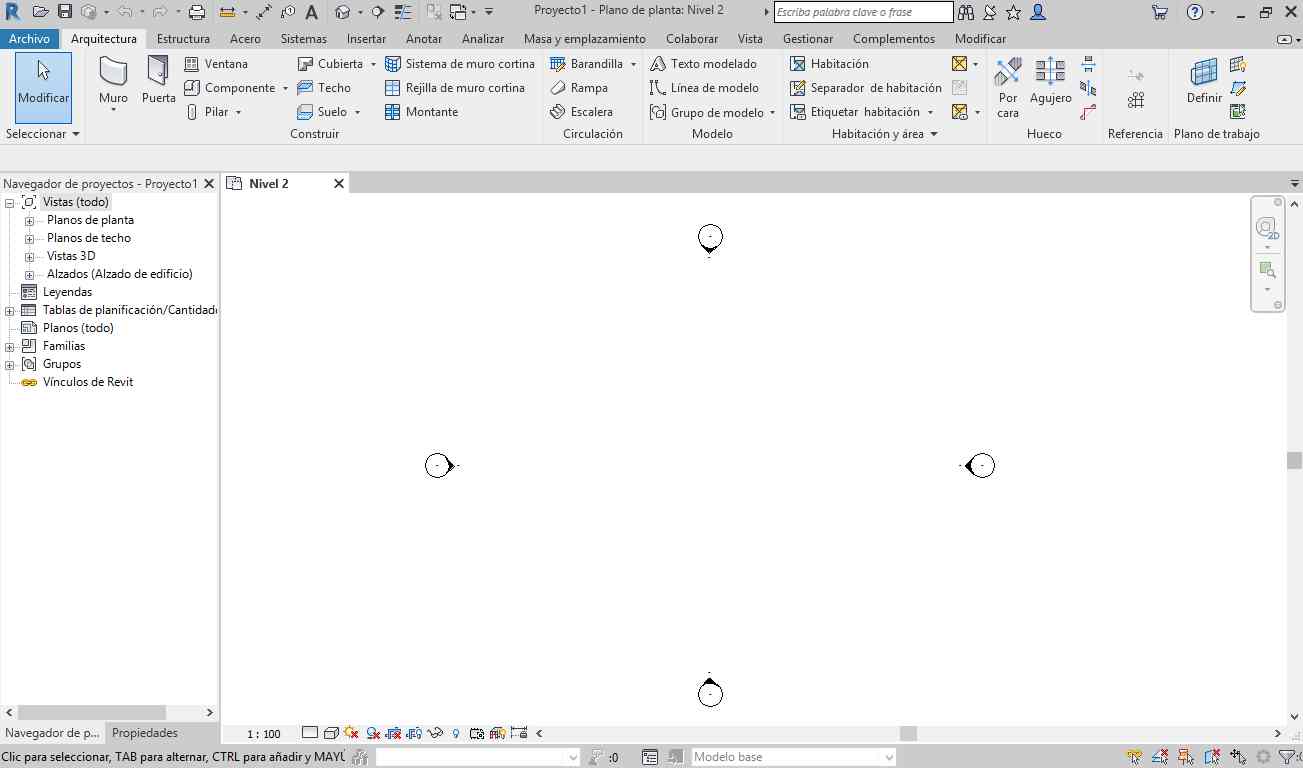Expand Vistas 3D tree node
Screen dimensions: 1303x768
click(30, 256)
